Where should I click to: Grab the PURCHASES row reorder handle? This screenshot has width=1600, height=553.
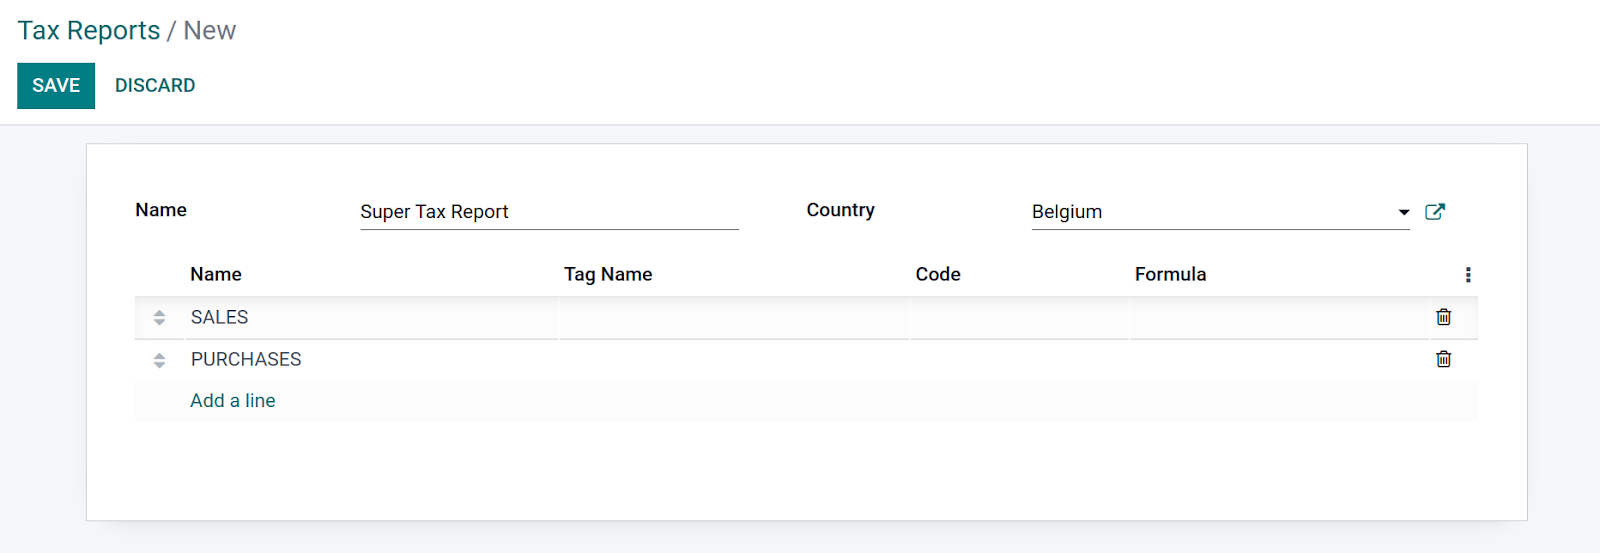click(159, 360)
